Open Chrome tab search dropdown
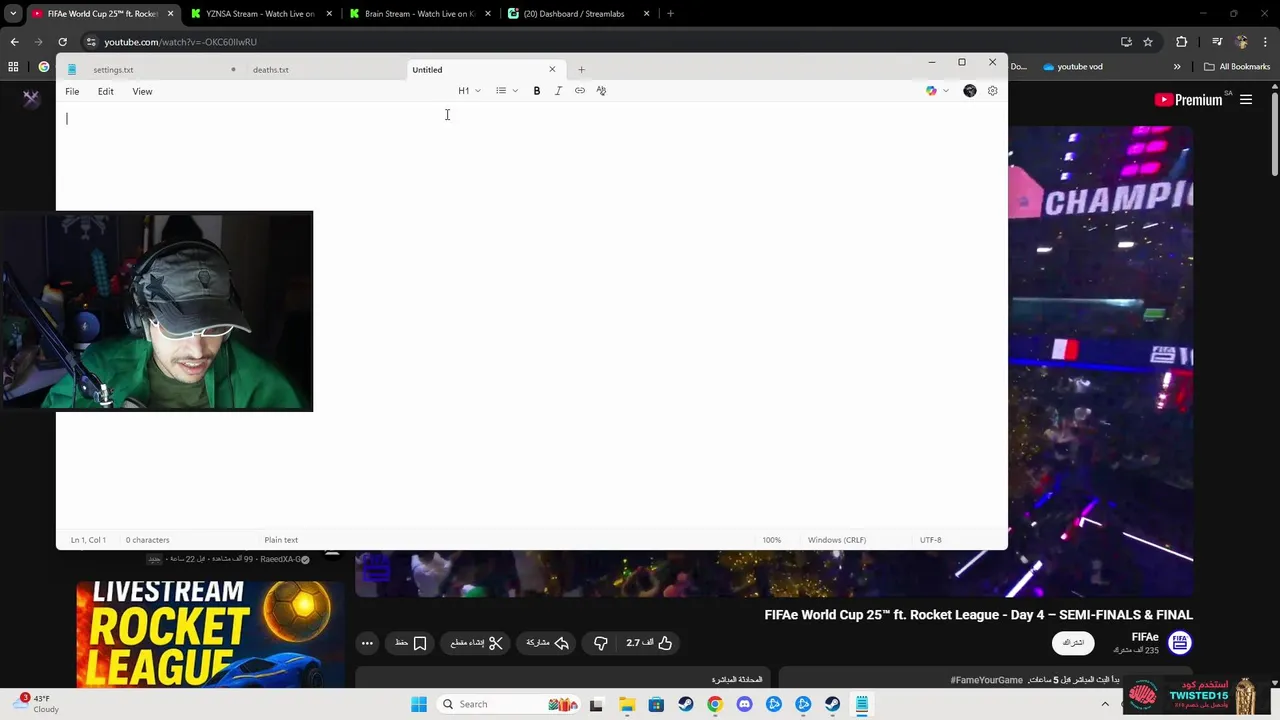Viewport: 1280px width, 720px height. (x=13, y=14)
